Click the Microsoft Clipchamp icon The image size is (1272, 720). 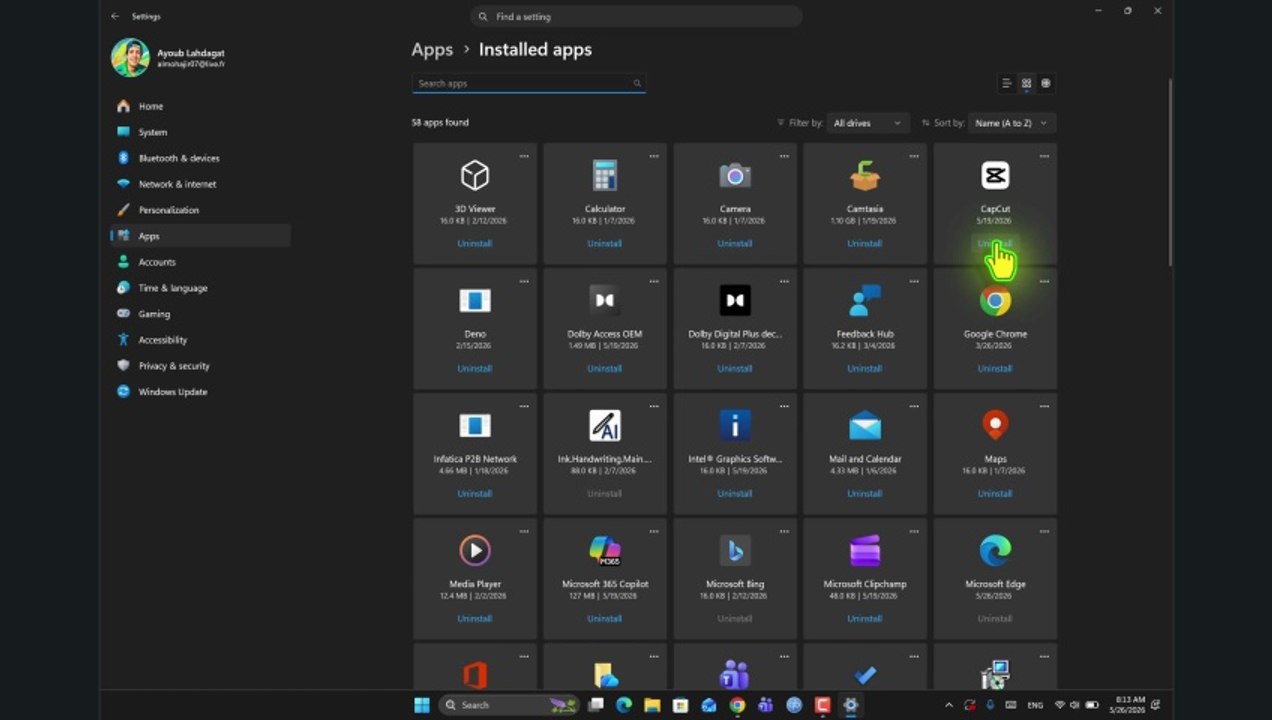click(x=865, y=551)
